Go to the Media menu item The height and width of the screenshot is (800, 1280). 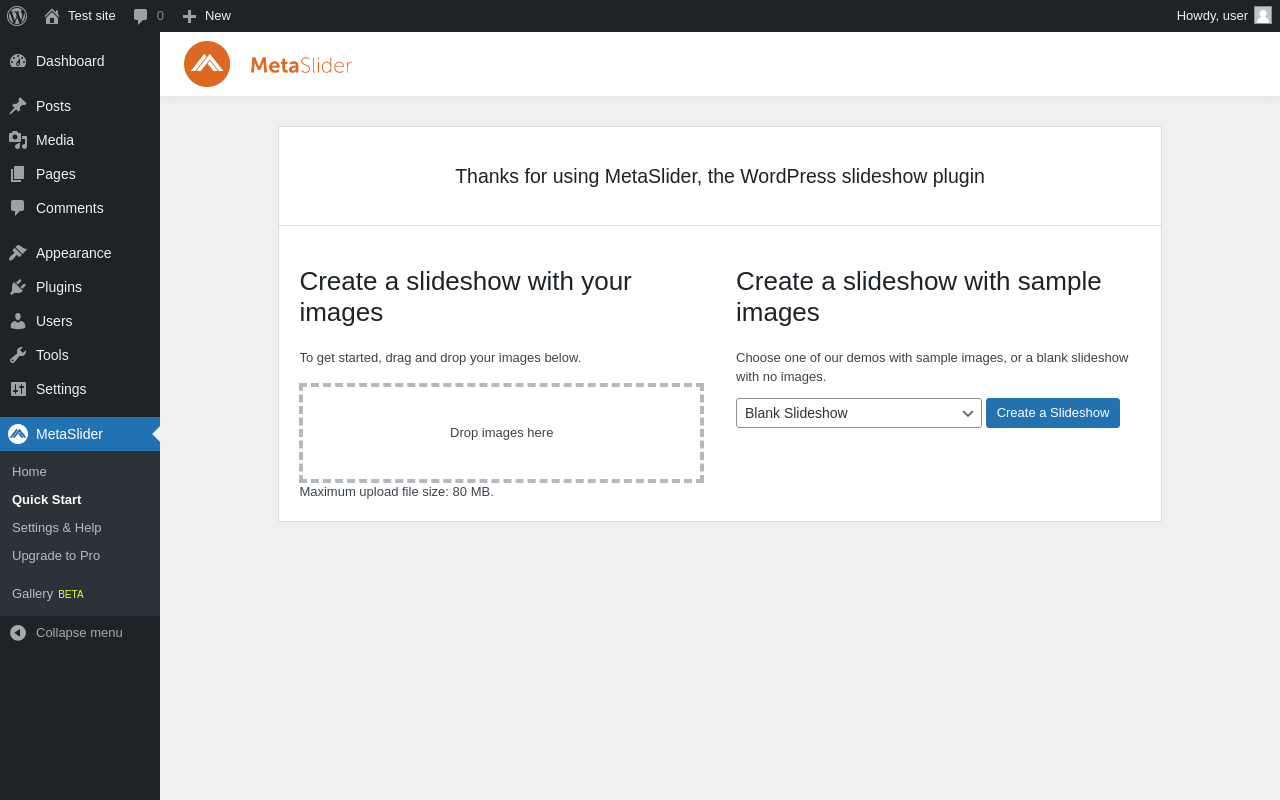tap(55, 140)
